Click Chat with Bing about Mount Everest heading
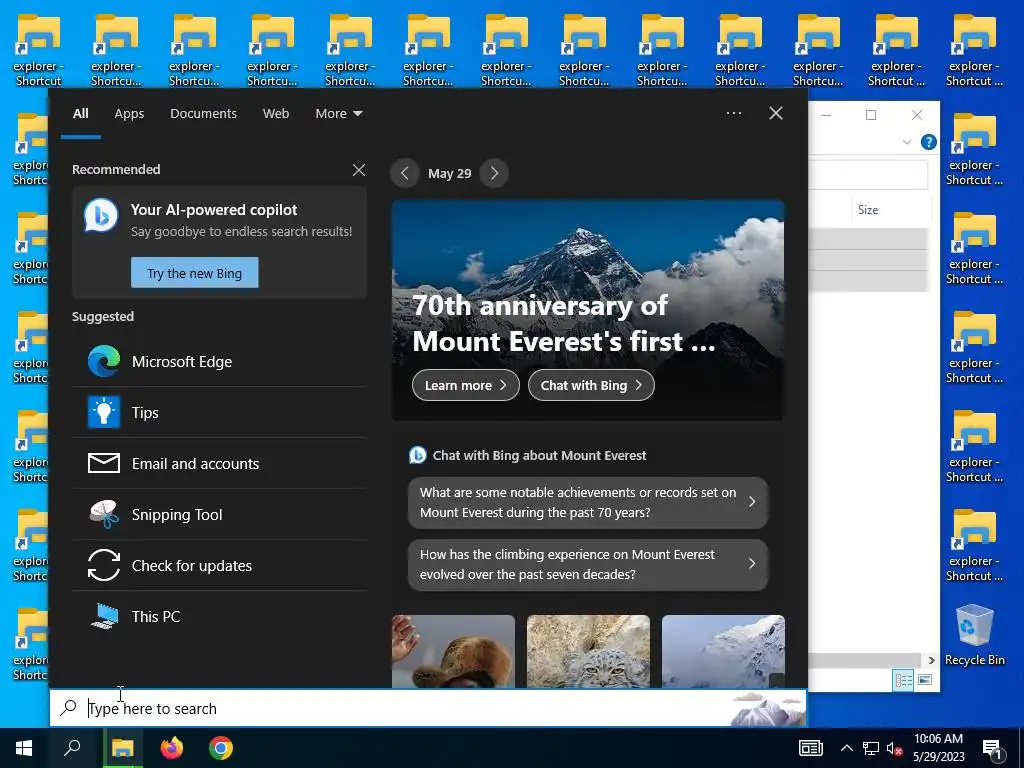The image size is (1024, 768). pos(539,455)
